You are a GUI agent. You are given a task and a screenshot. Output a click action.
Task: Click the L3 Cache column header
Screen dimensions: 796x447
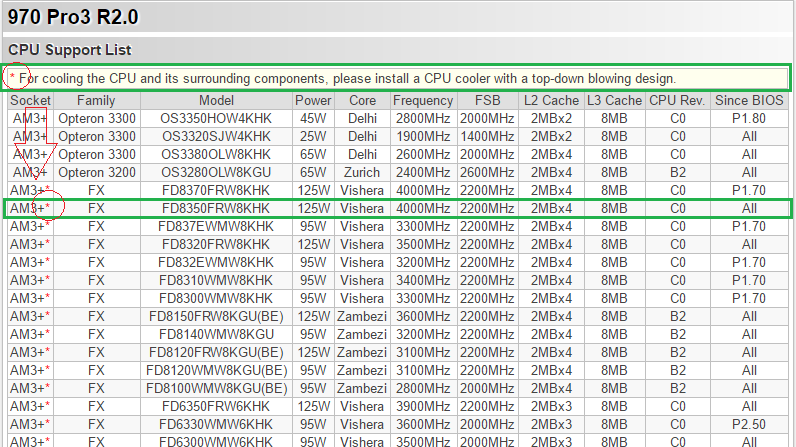coord(614,100)
